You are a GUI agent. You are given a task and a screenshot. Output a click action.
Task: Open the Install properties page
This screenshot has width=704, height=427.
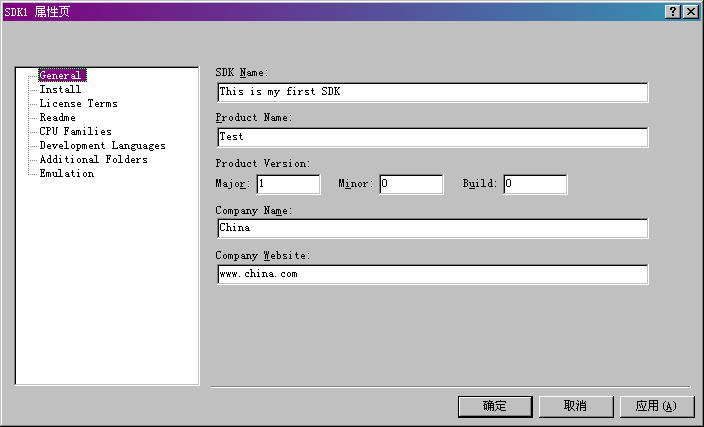click(60, 89)
